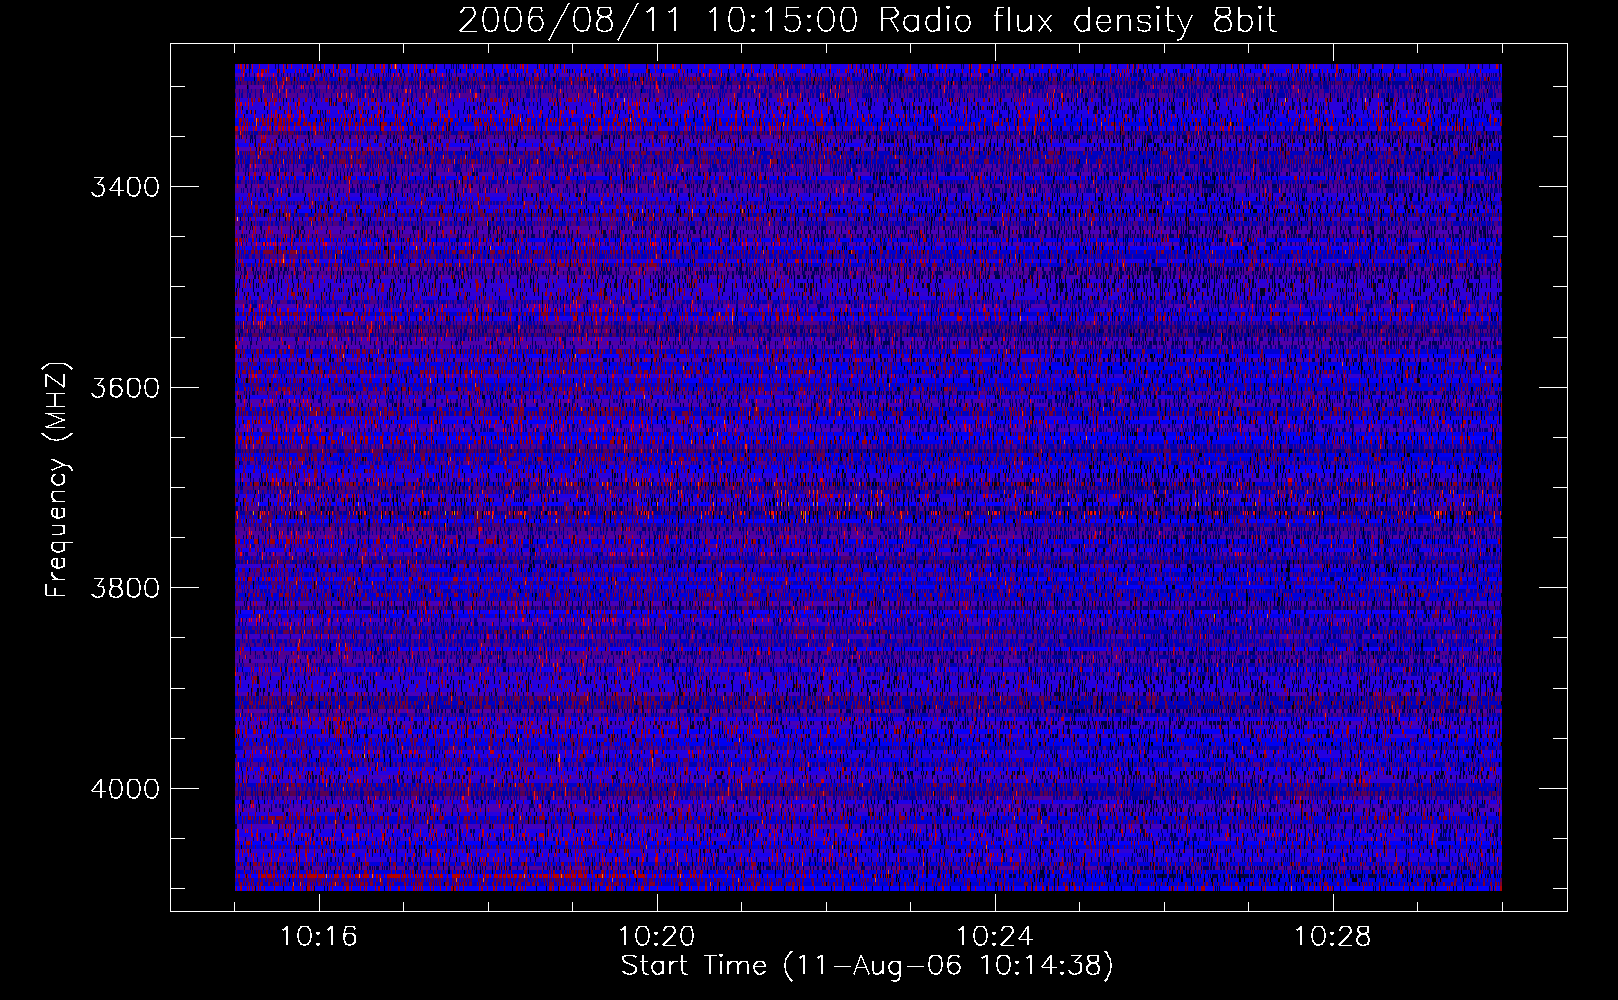Click the 10:24 time tick label

click(995, 937)
